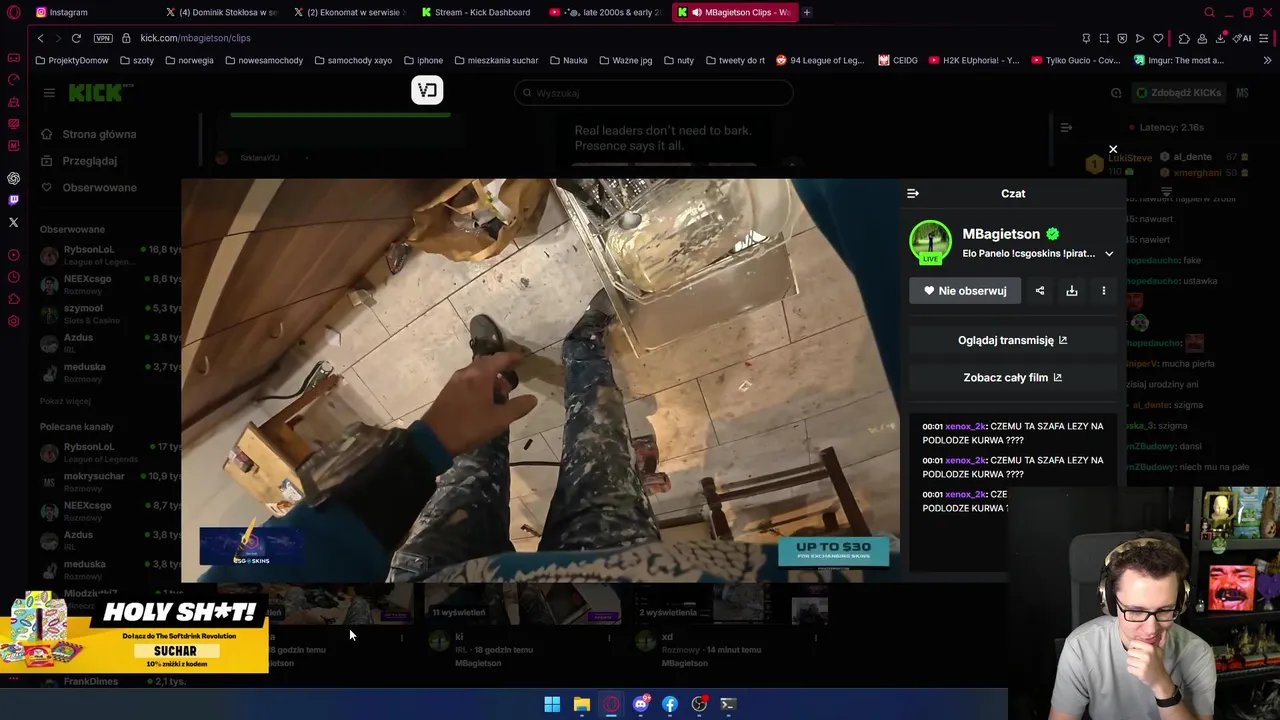Click the Zdobądź KICKs button
This screenshot has height=720, width=1280.
pyautogui.click(x=1178, y=93)
